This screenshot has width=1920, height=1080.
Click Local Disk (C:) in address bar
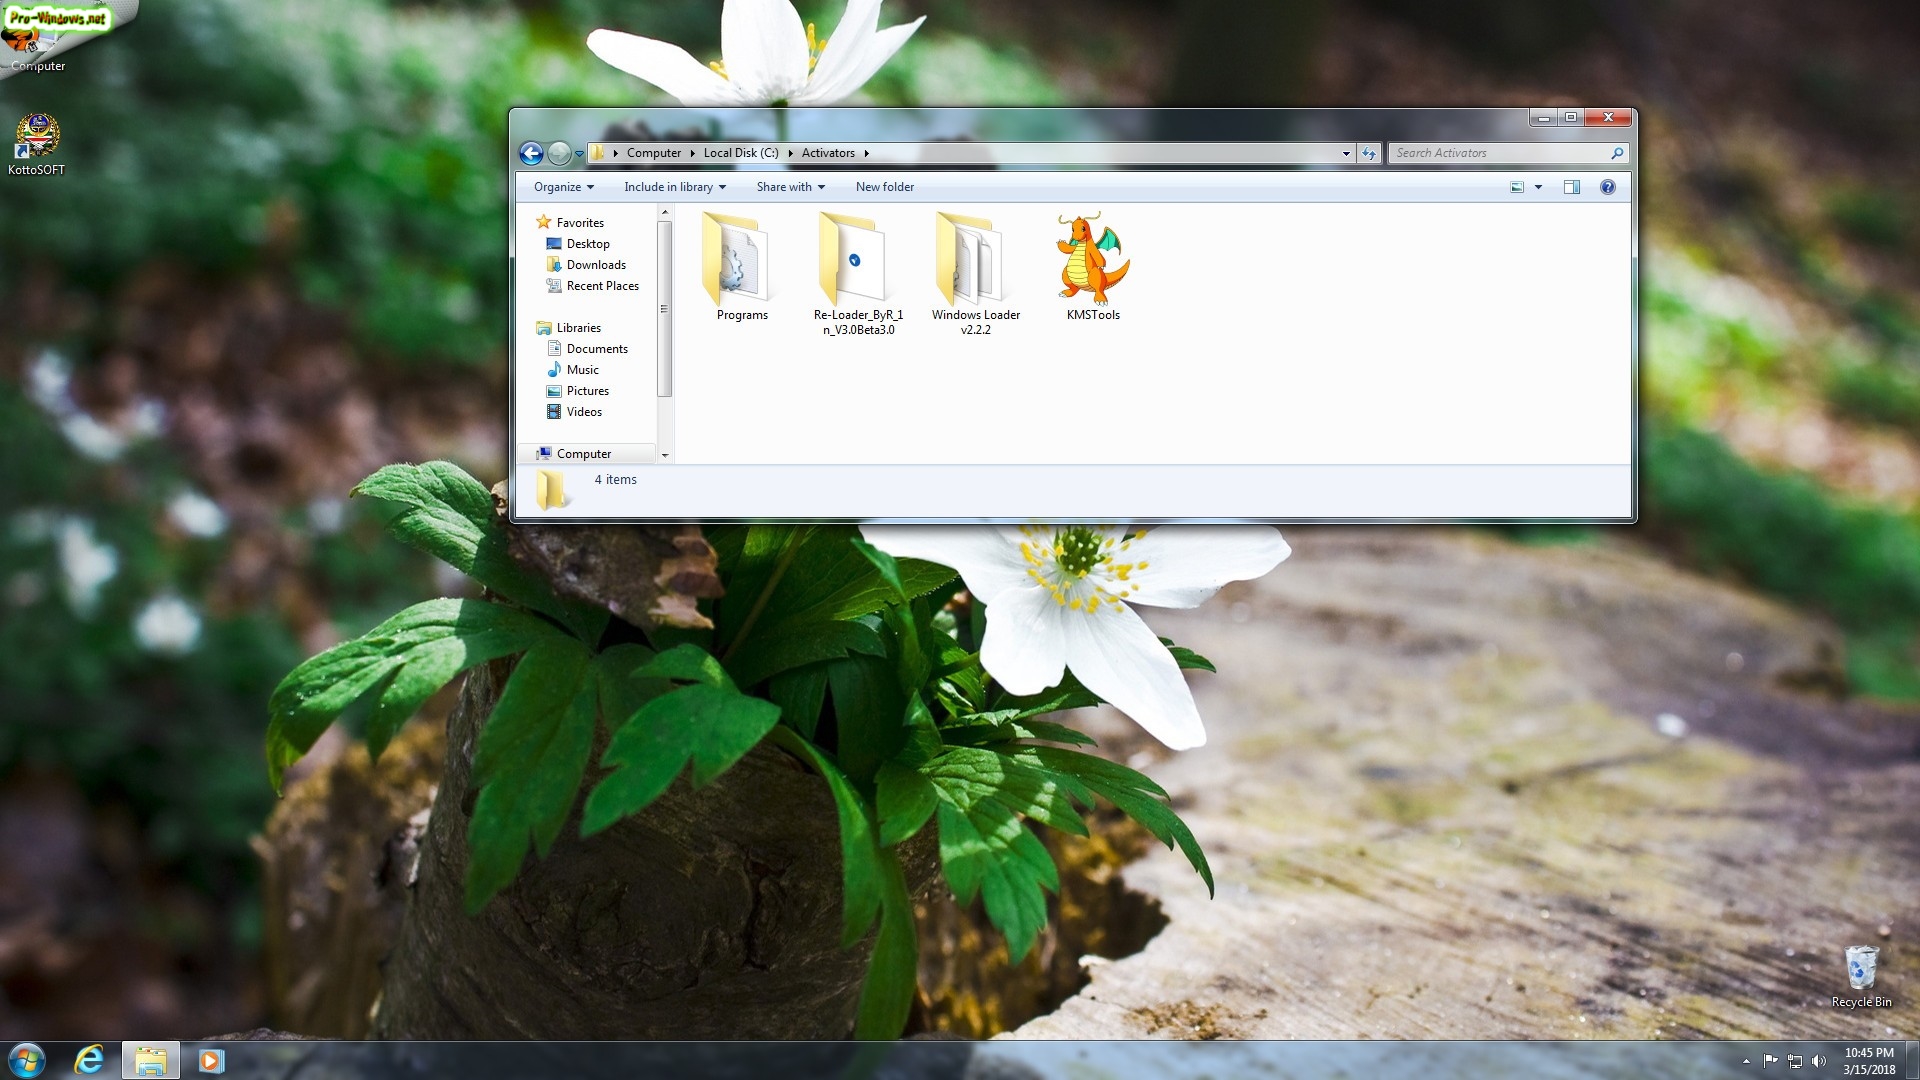pyautogui.click(x=740, y=153)
